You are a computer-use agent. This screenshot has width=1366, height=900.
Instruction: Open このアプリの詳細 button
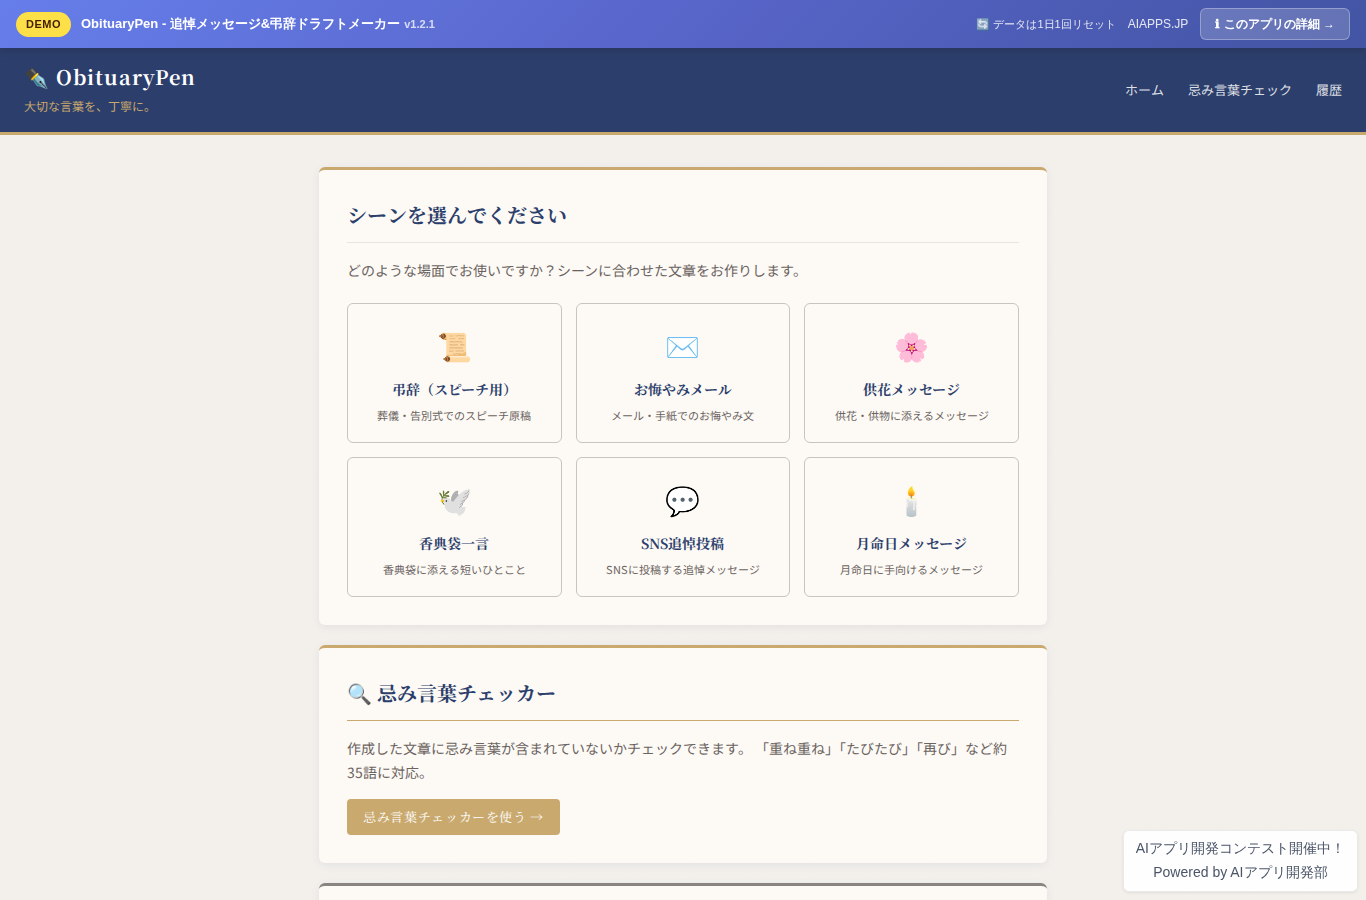1274,24
